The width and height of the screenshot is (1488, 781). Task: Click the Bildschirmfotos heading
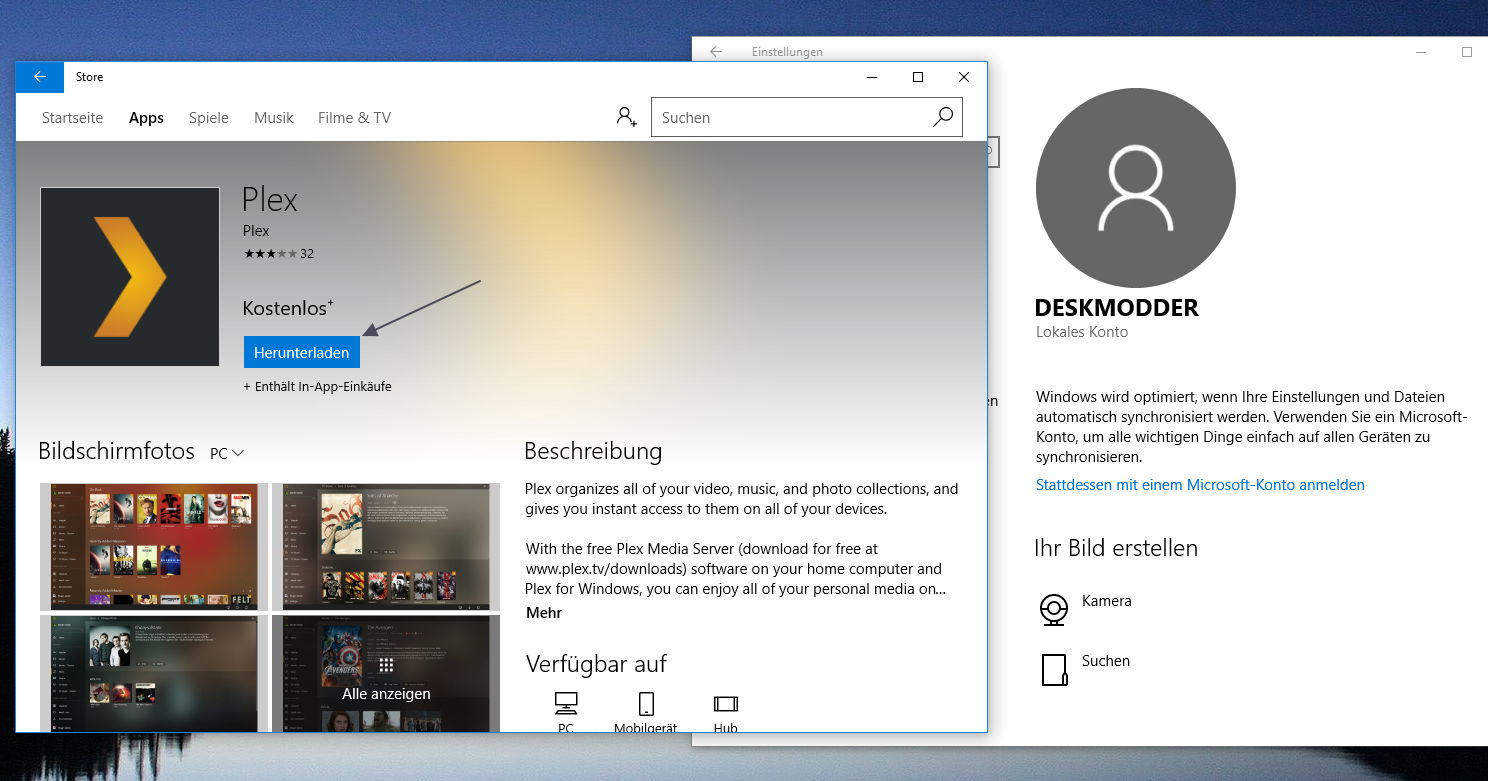(116, 451)
